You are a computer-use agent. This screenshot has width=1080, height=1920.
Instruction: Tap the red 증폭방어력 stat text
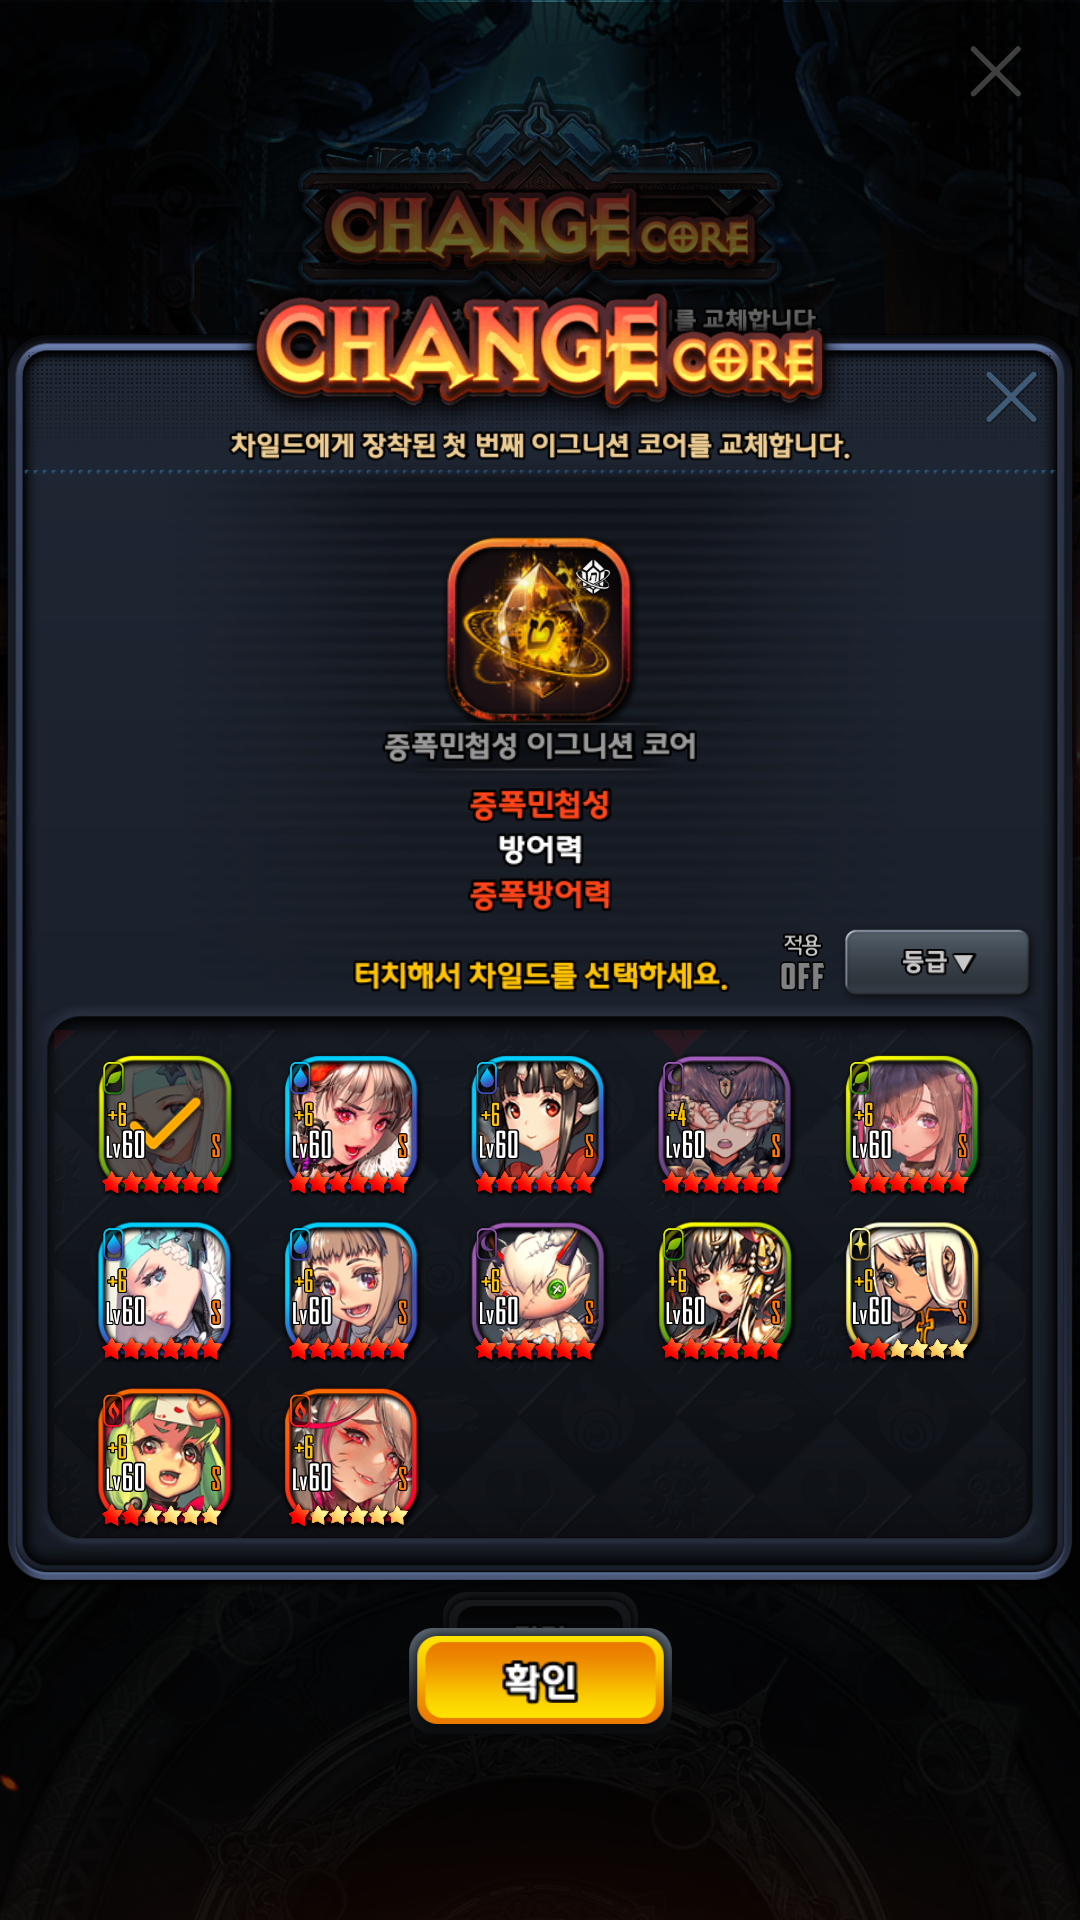tap(540, 894)
